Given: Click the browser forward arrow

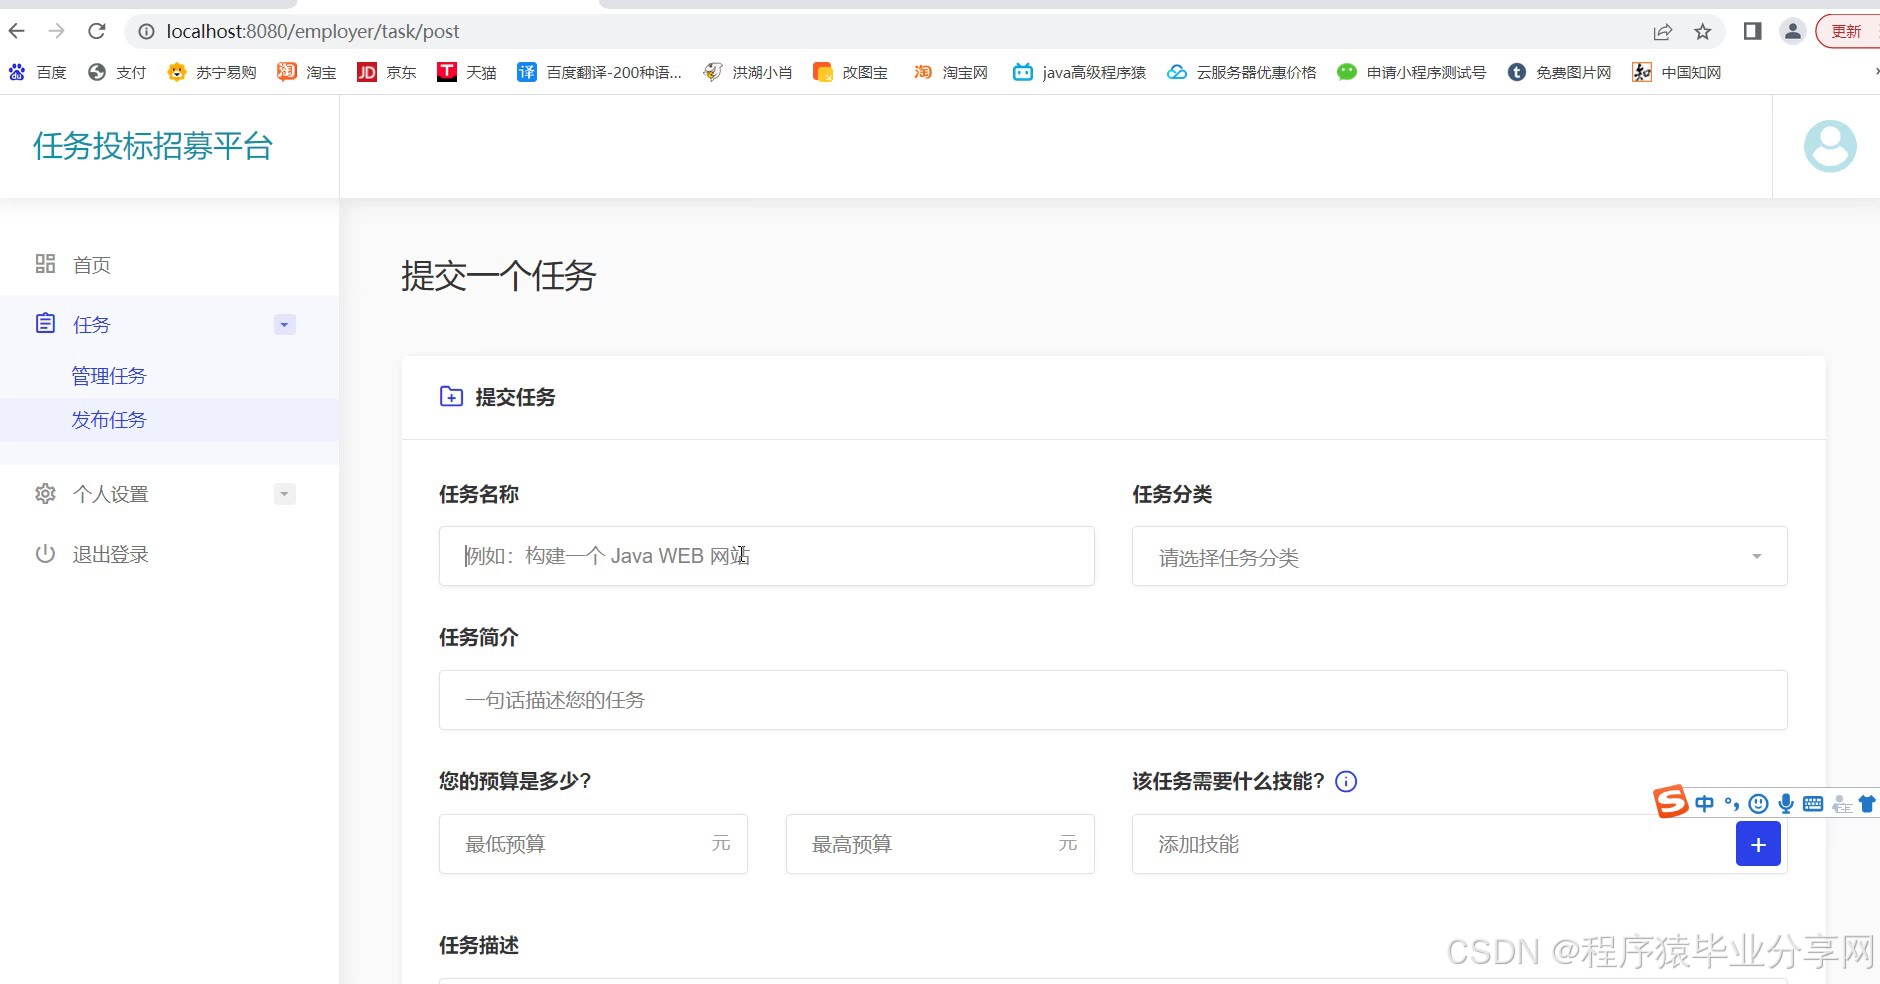Looking at the screenshot, I should coord(57,31).
